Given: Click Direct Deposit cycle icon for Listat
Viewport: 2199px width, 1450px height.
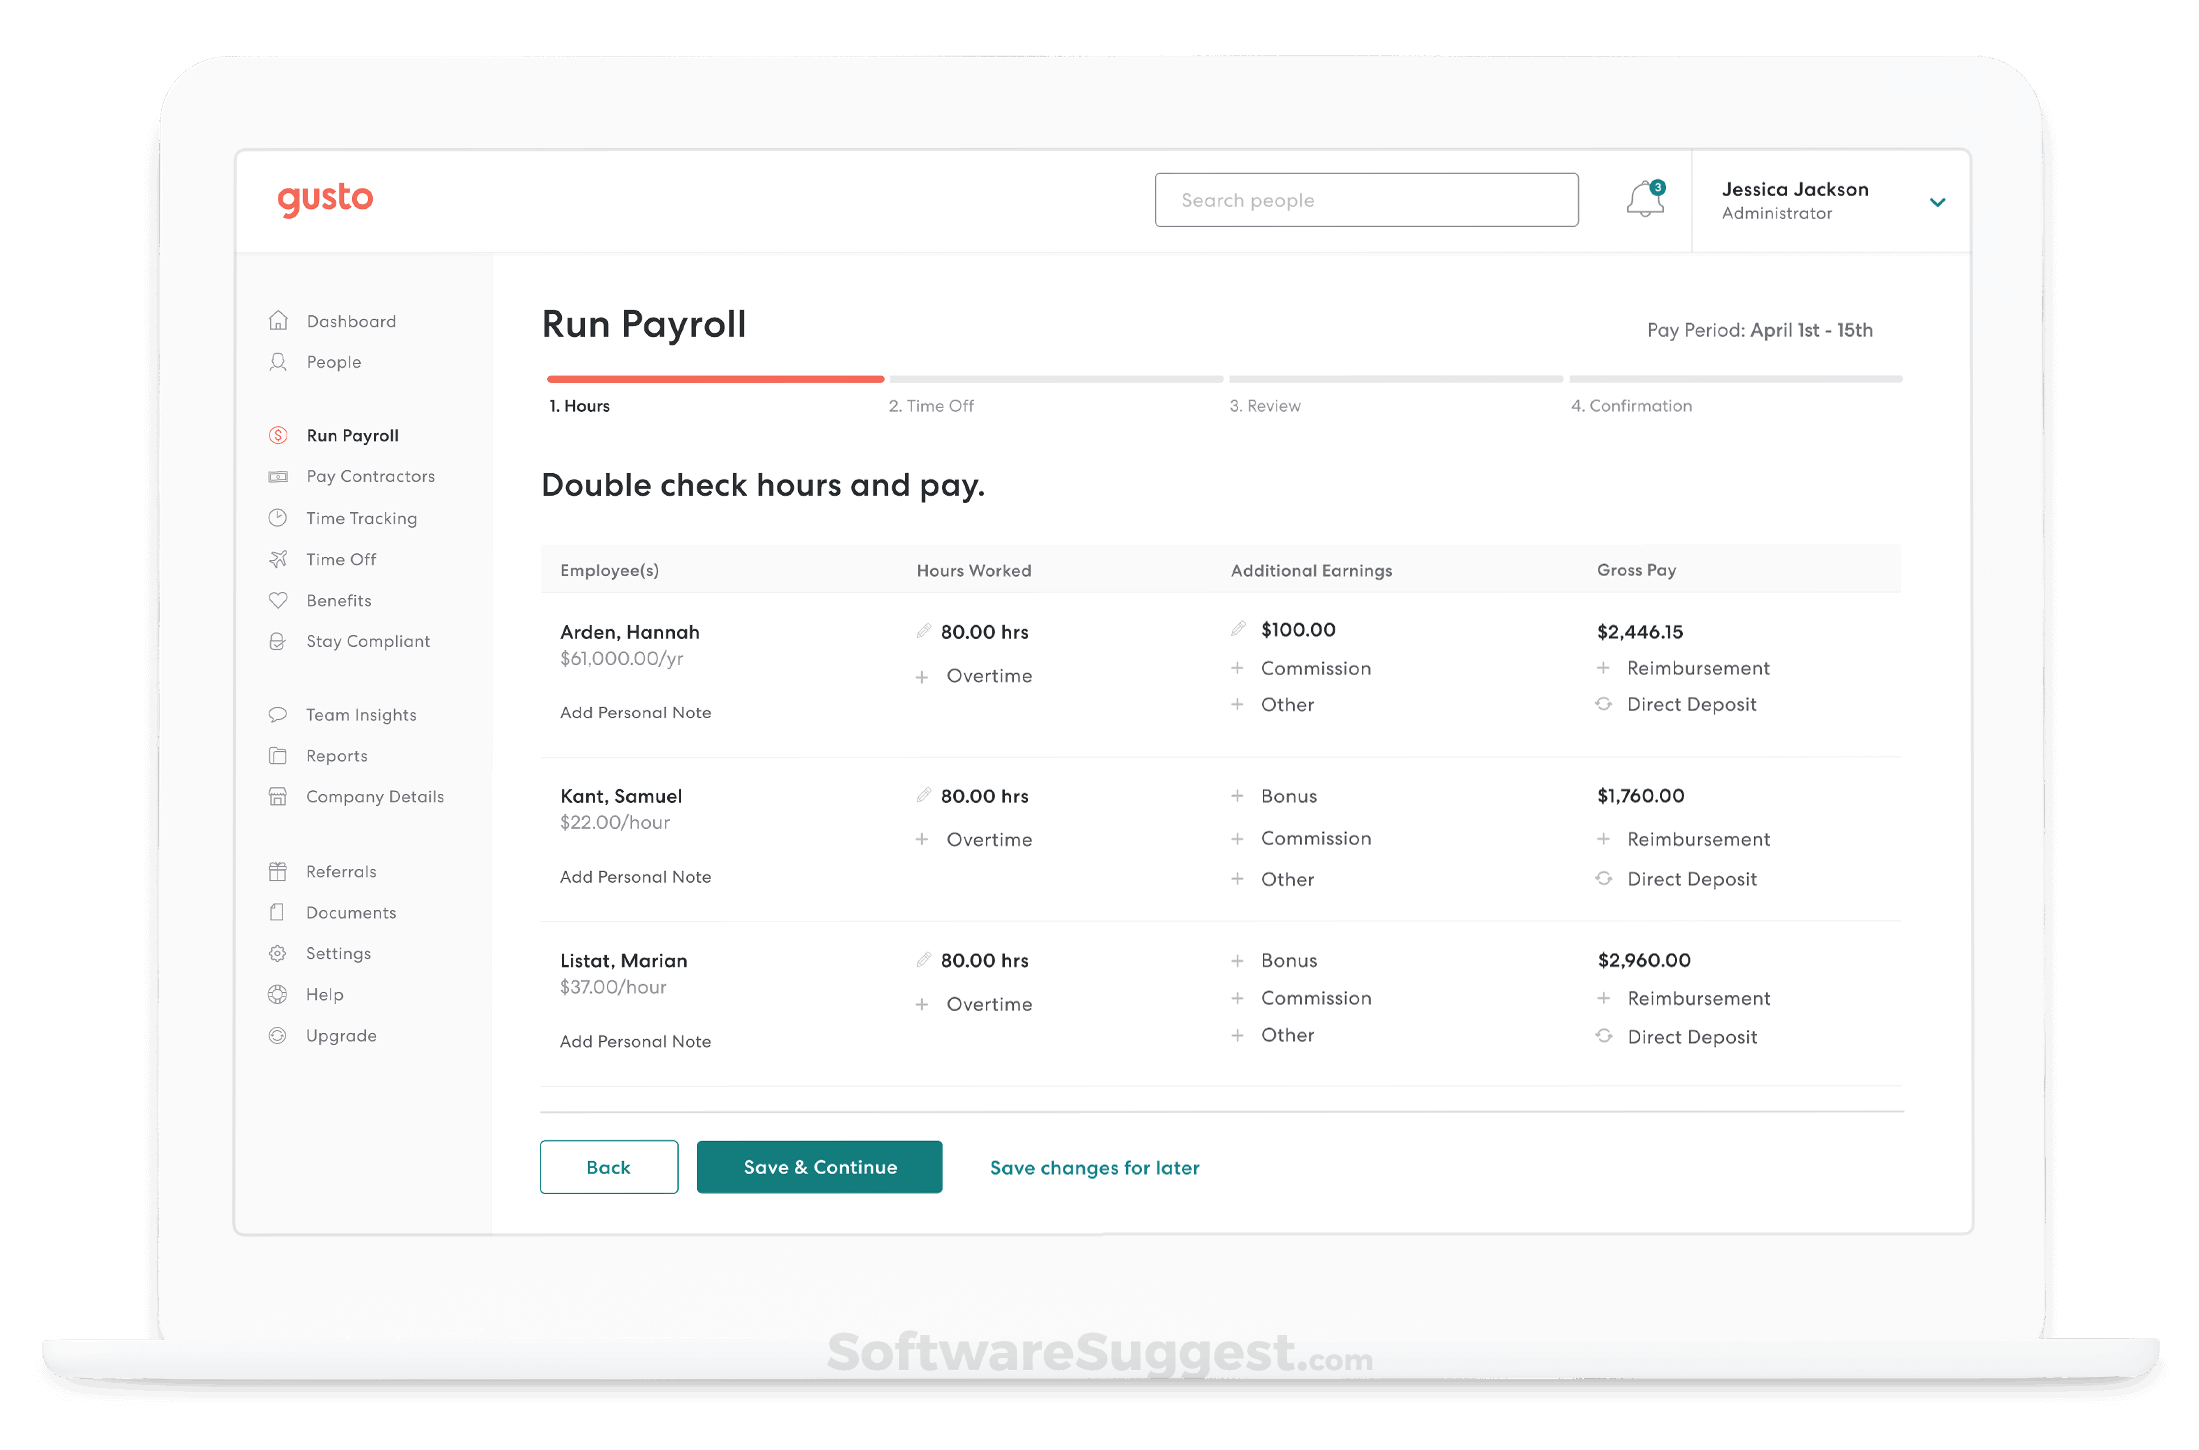Looking at the screenshot, I should [1603, 1036].
